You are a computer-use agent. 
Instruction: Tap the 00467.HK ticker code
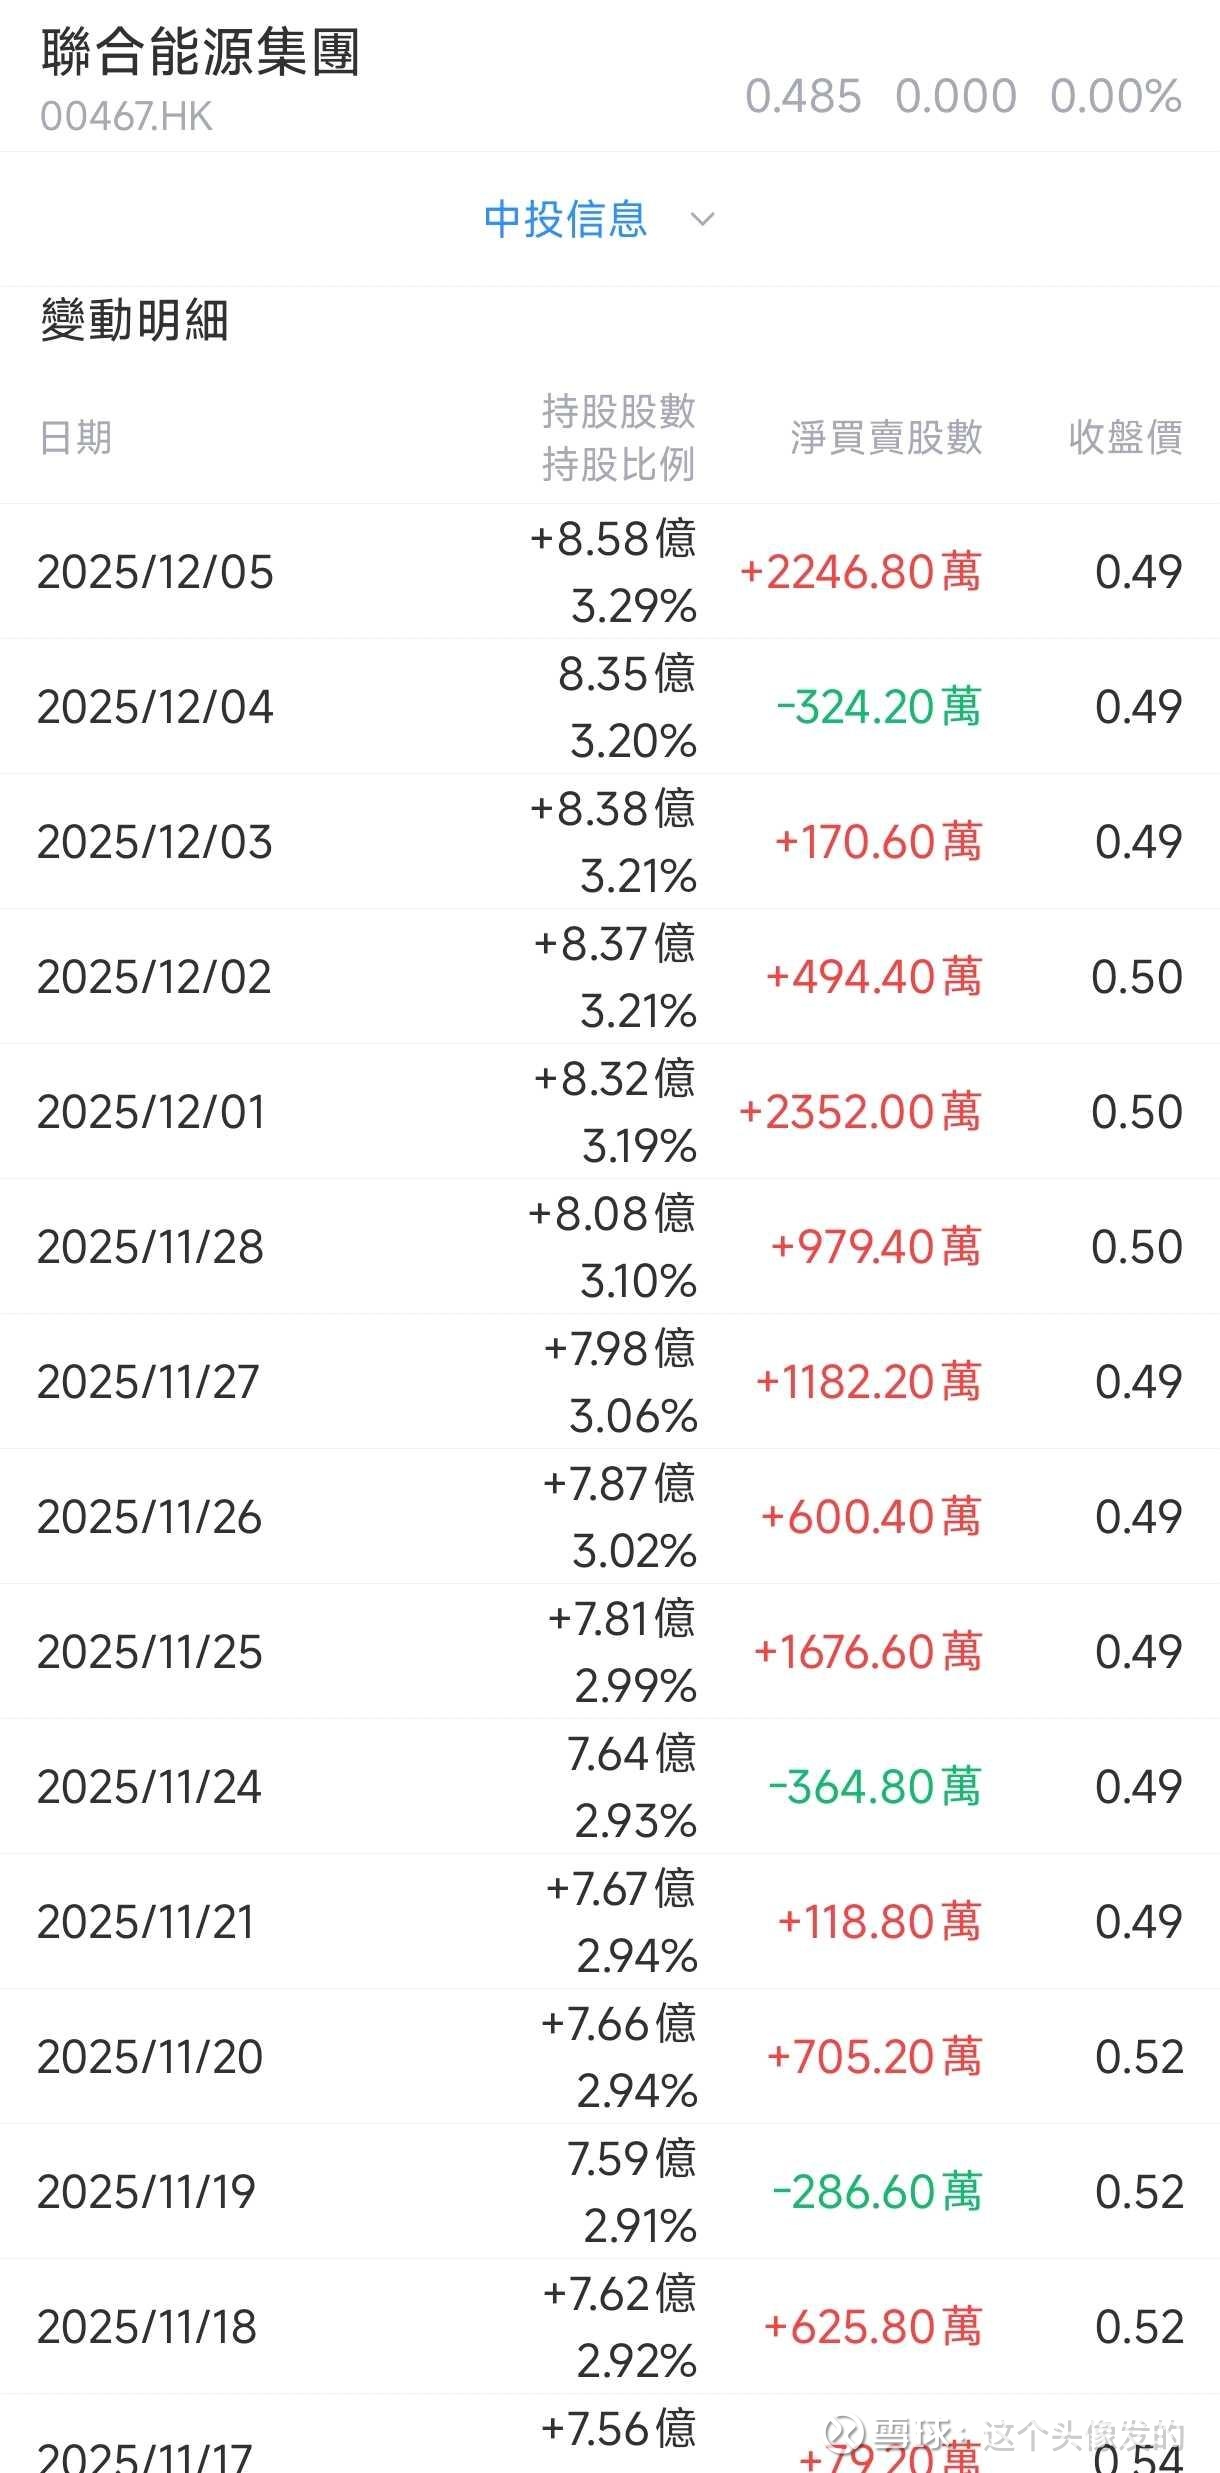pos(126,117)
